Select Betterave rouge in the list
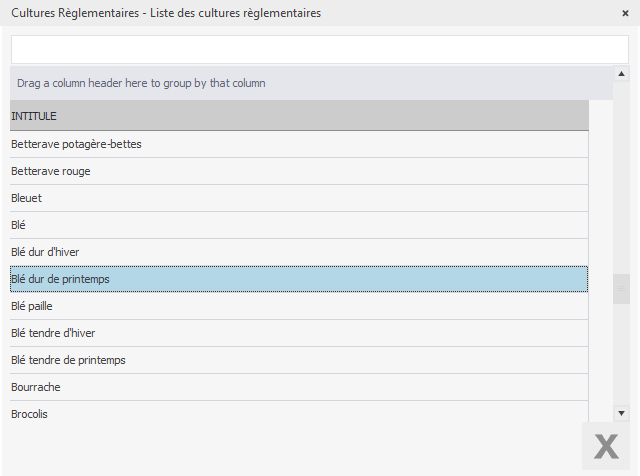The image size is (640, 476). 299,171
